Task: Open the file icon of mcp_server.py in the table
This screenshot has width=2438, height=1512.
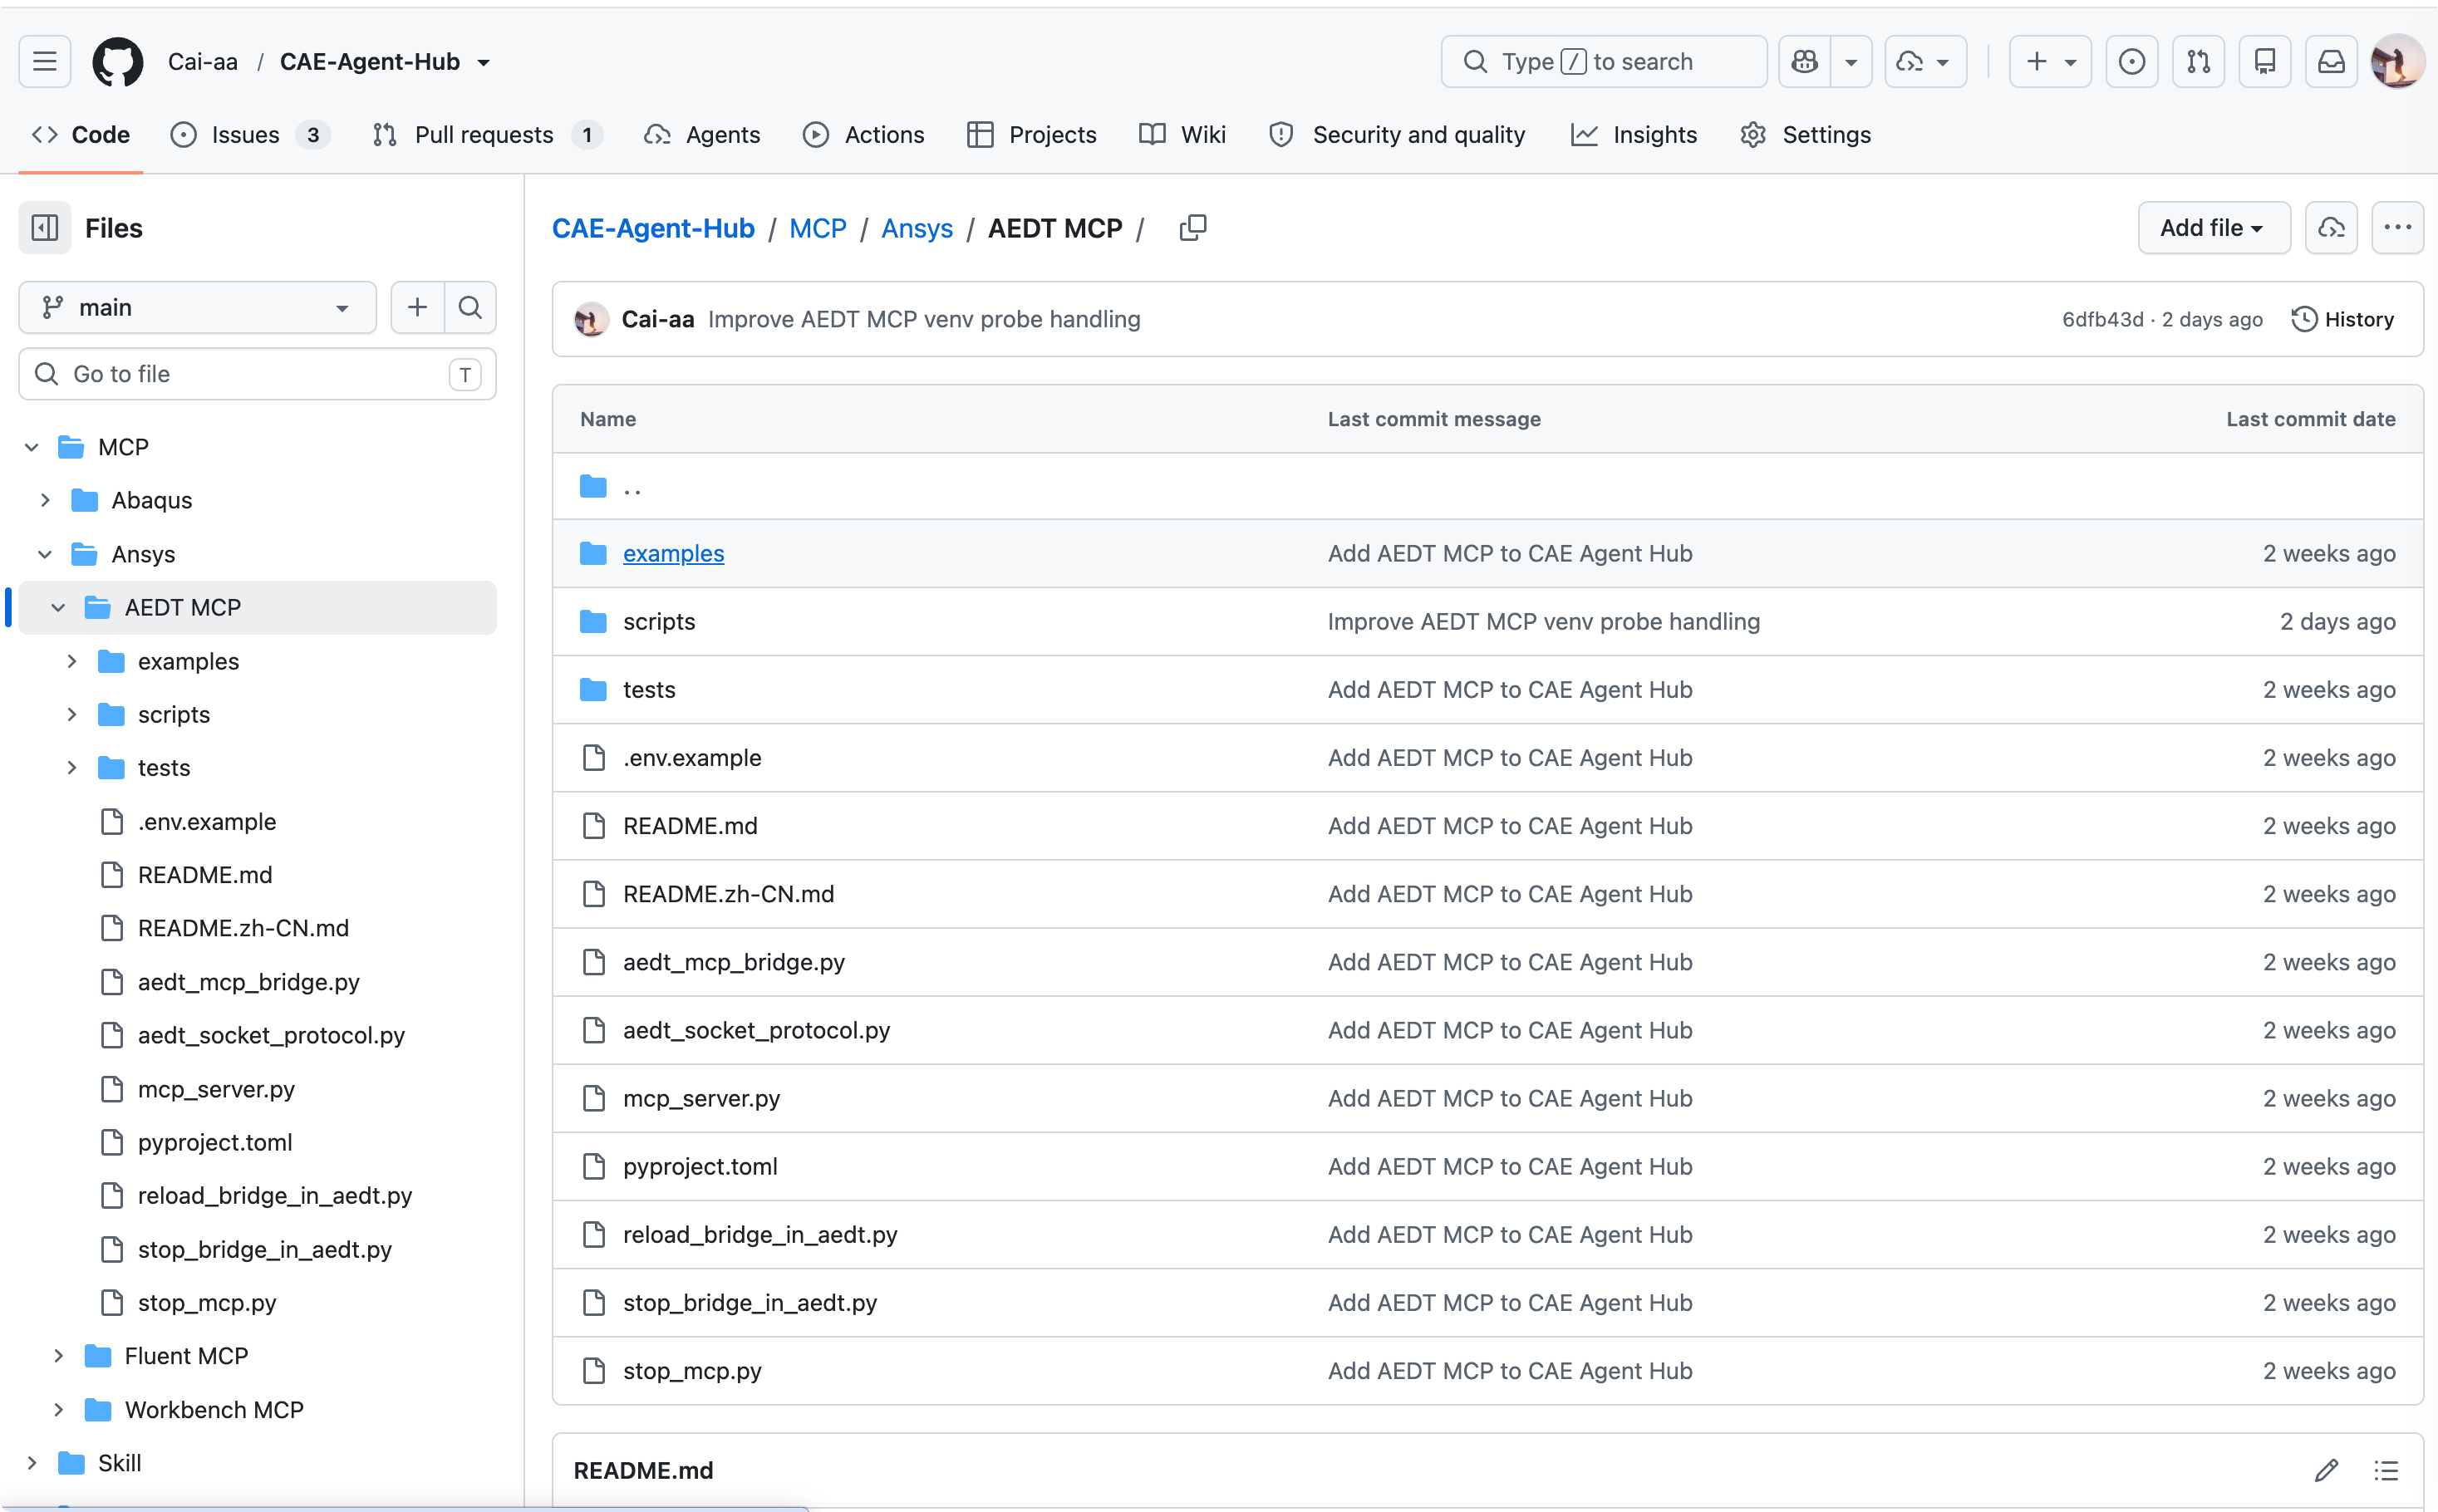Action: tap(594, 1098)
